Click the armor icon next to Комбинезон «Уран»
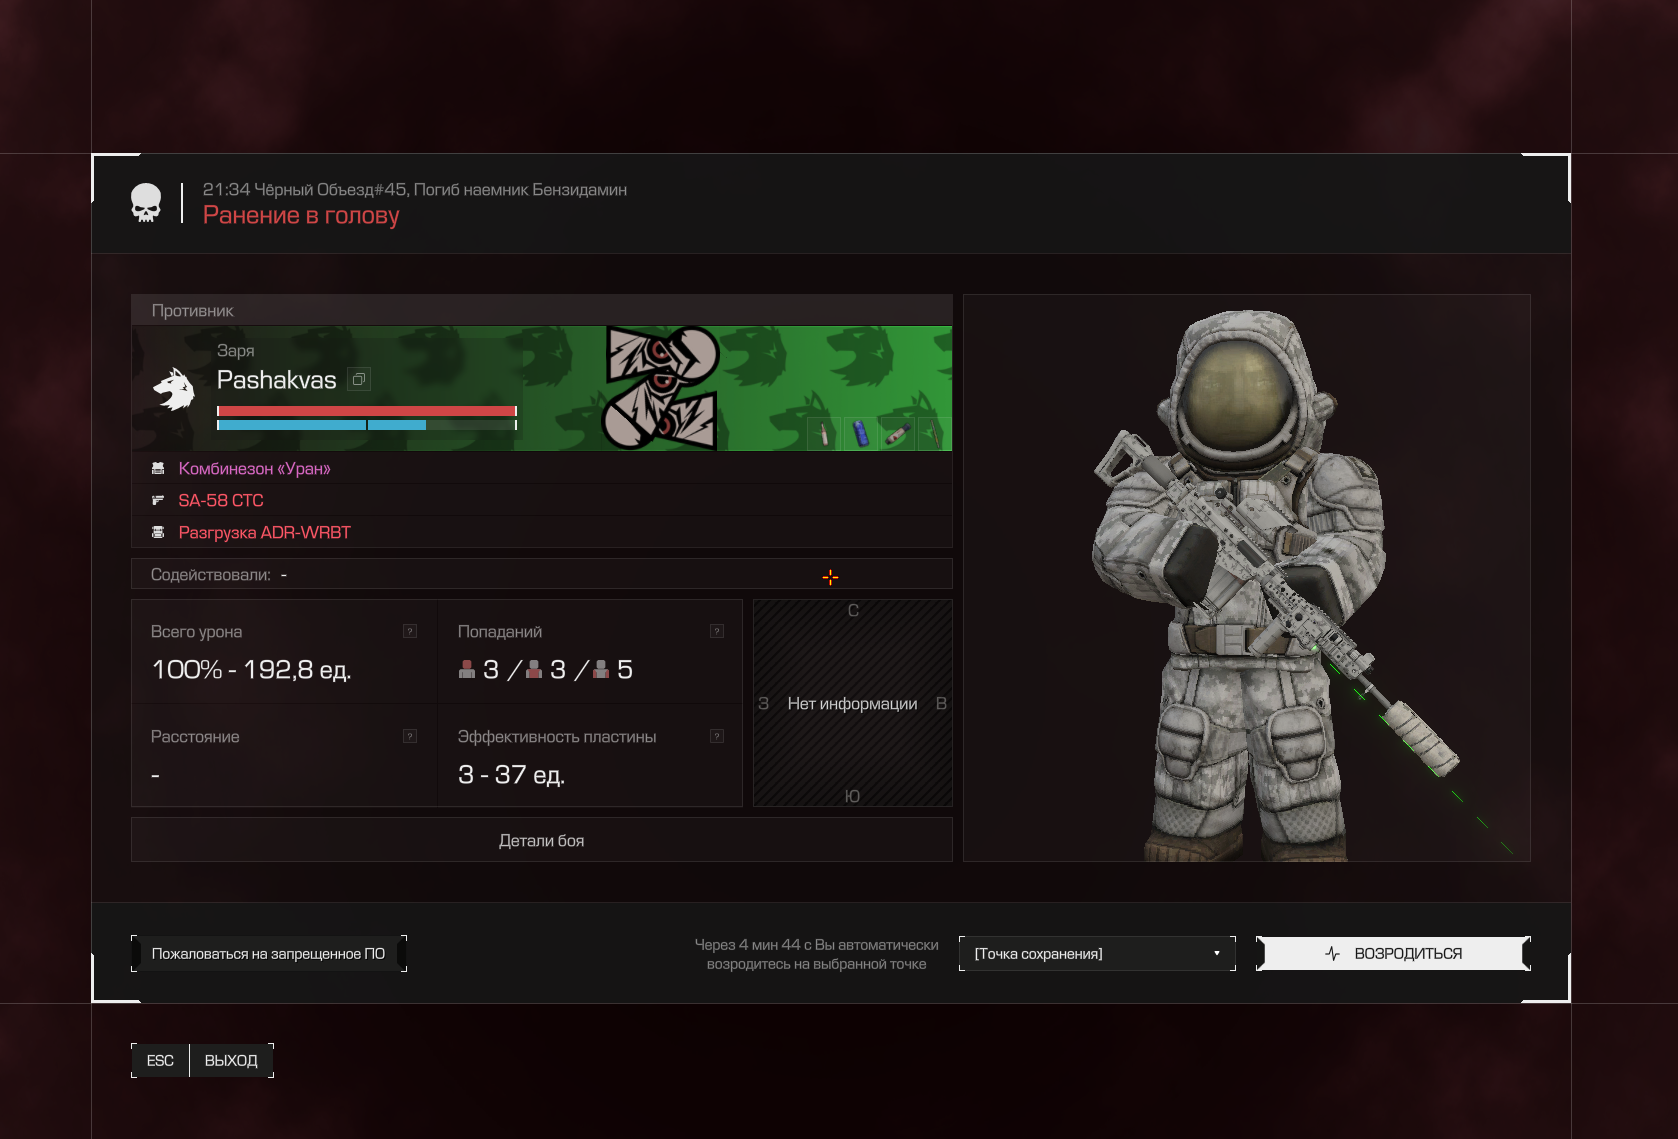Screen dimensions: 1678x1139 pos(158,468)
